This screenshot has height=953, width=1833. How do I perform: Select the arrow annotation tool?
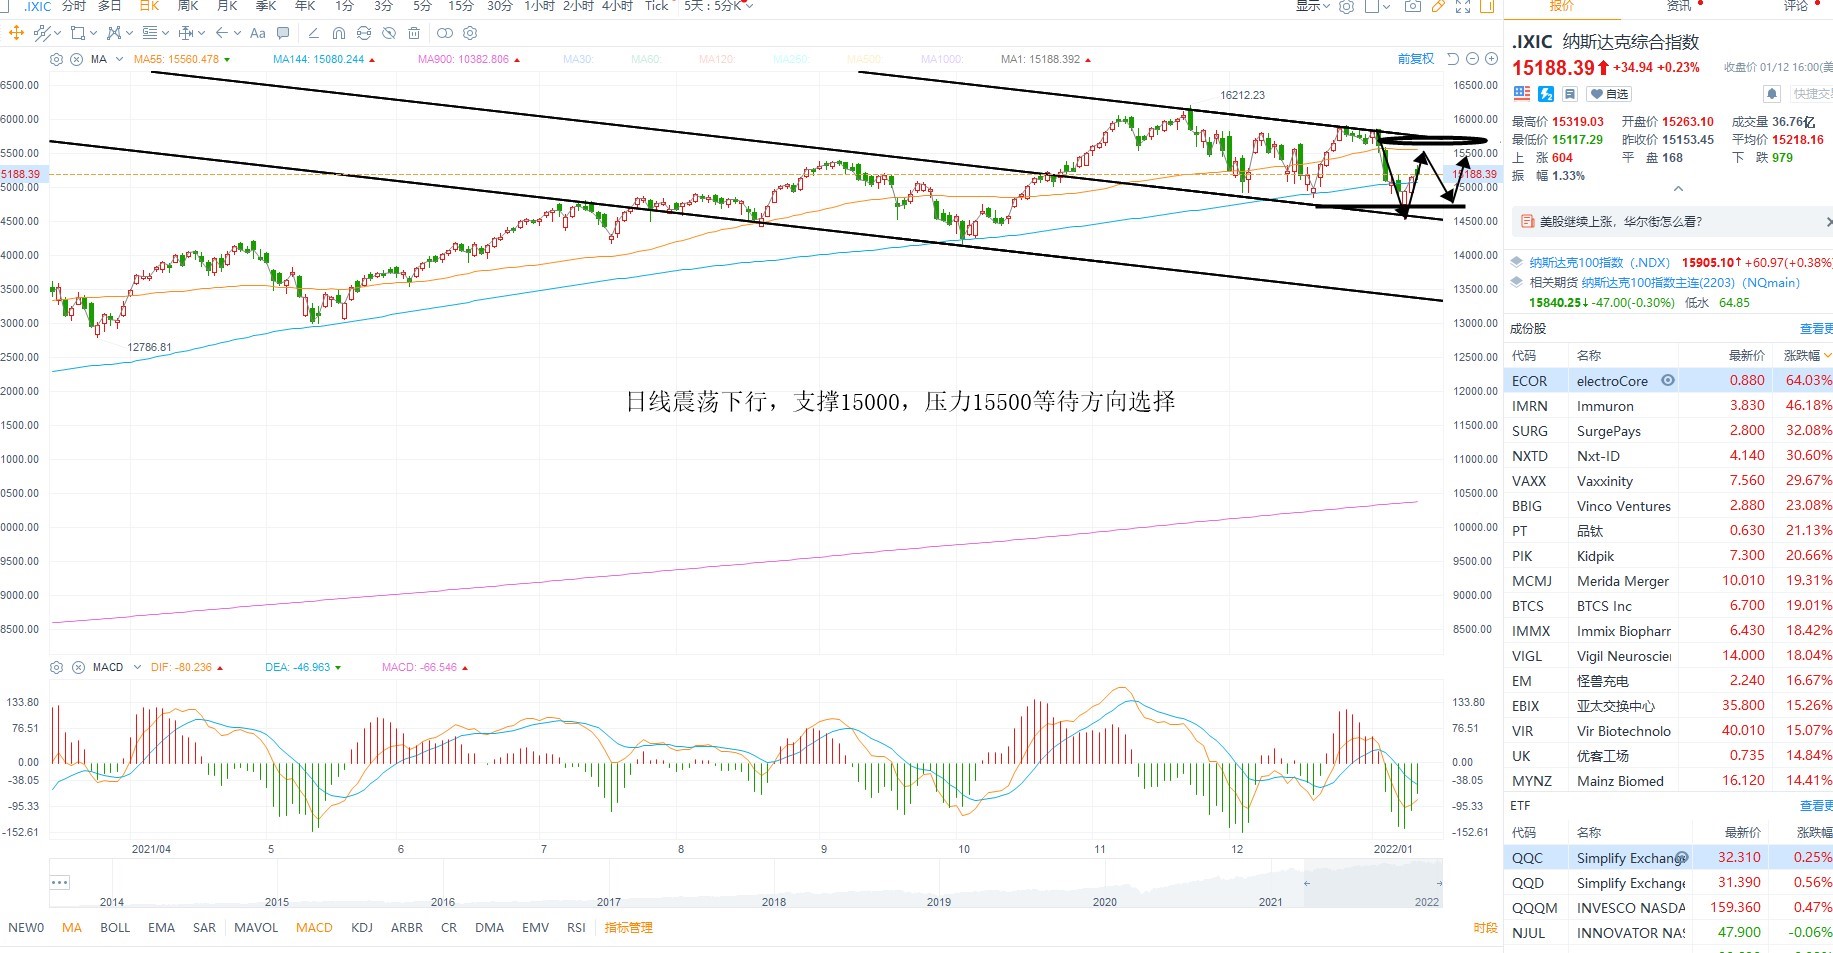222,33
